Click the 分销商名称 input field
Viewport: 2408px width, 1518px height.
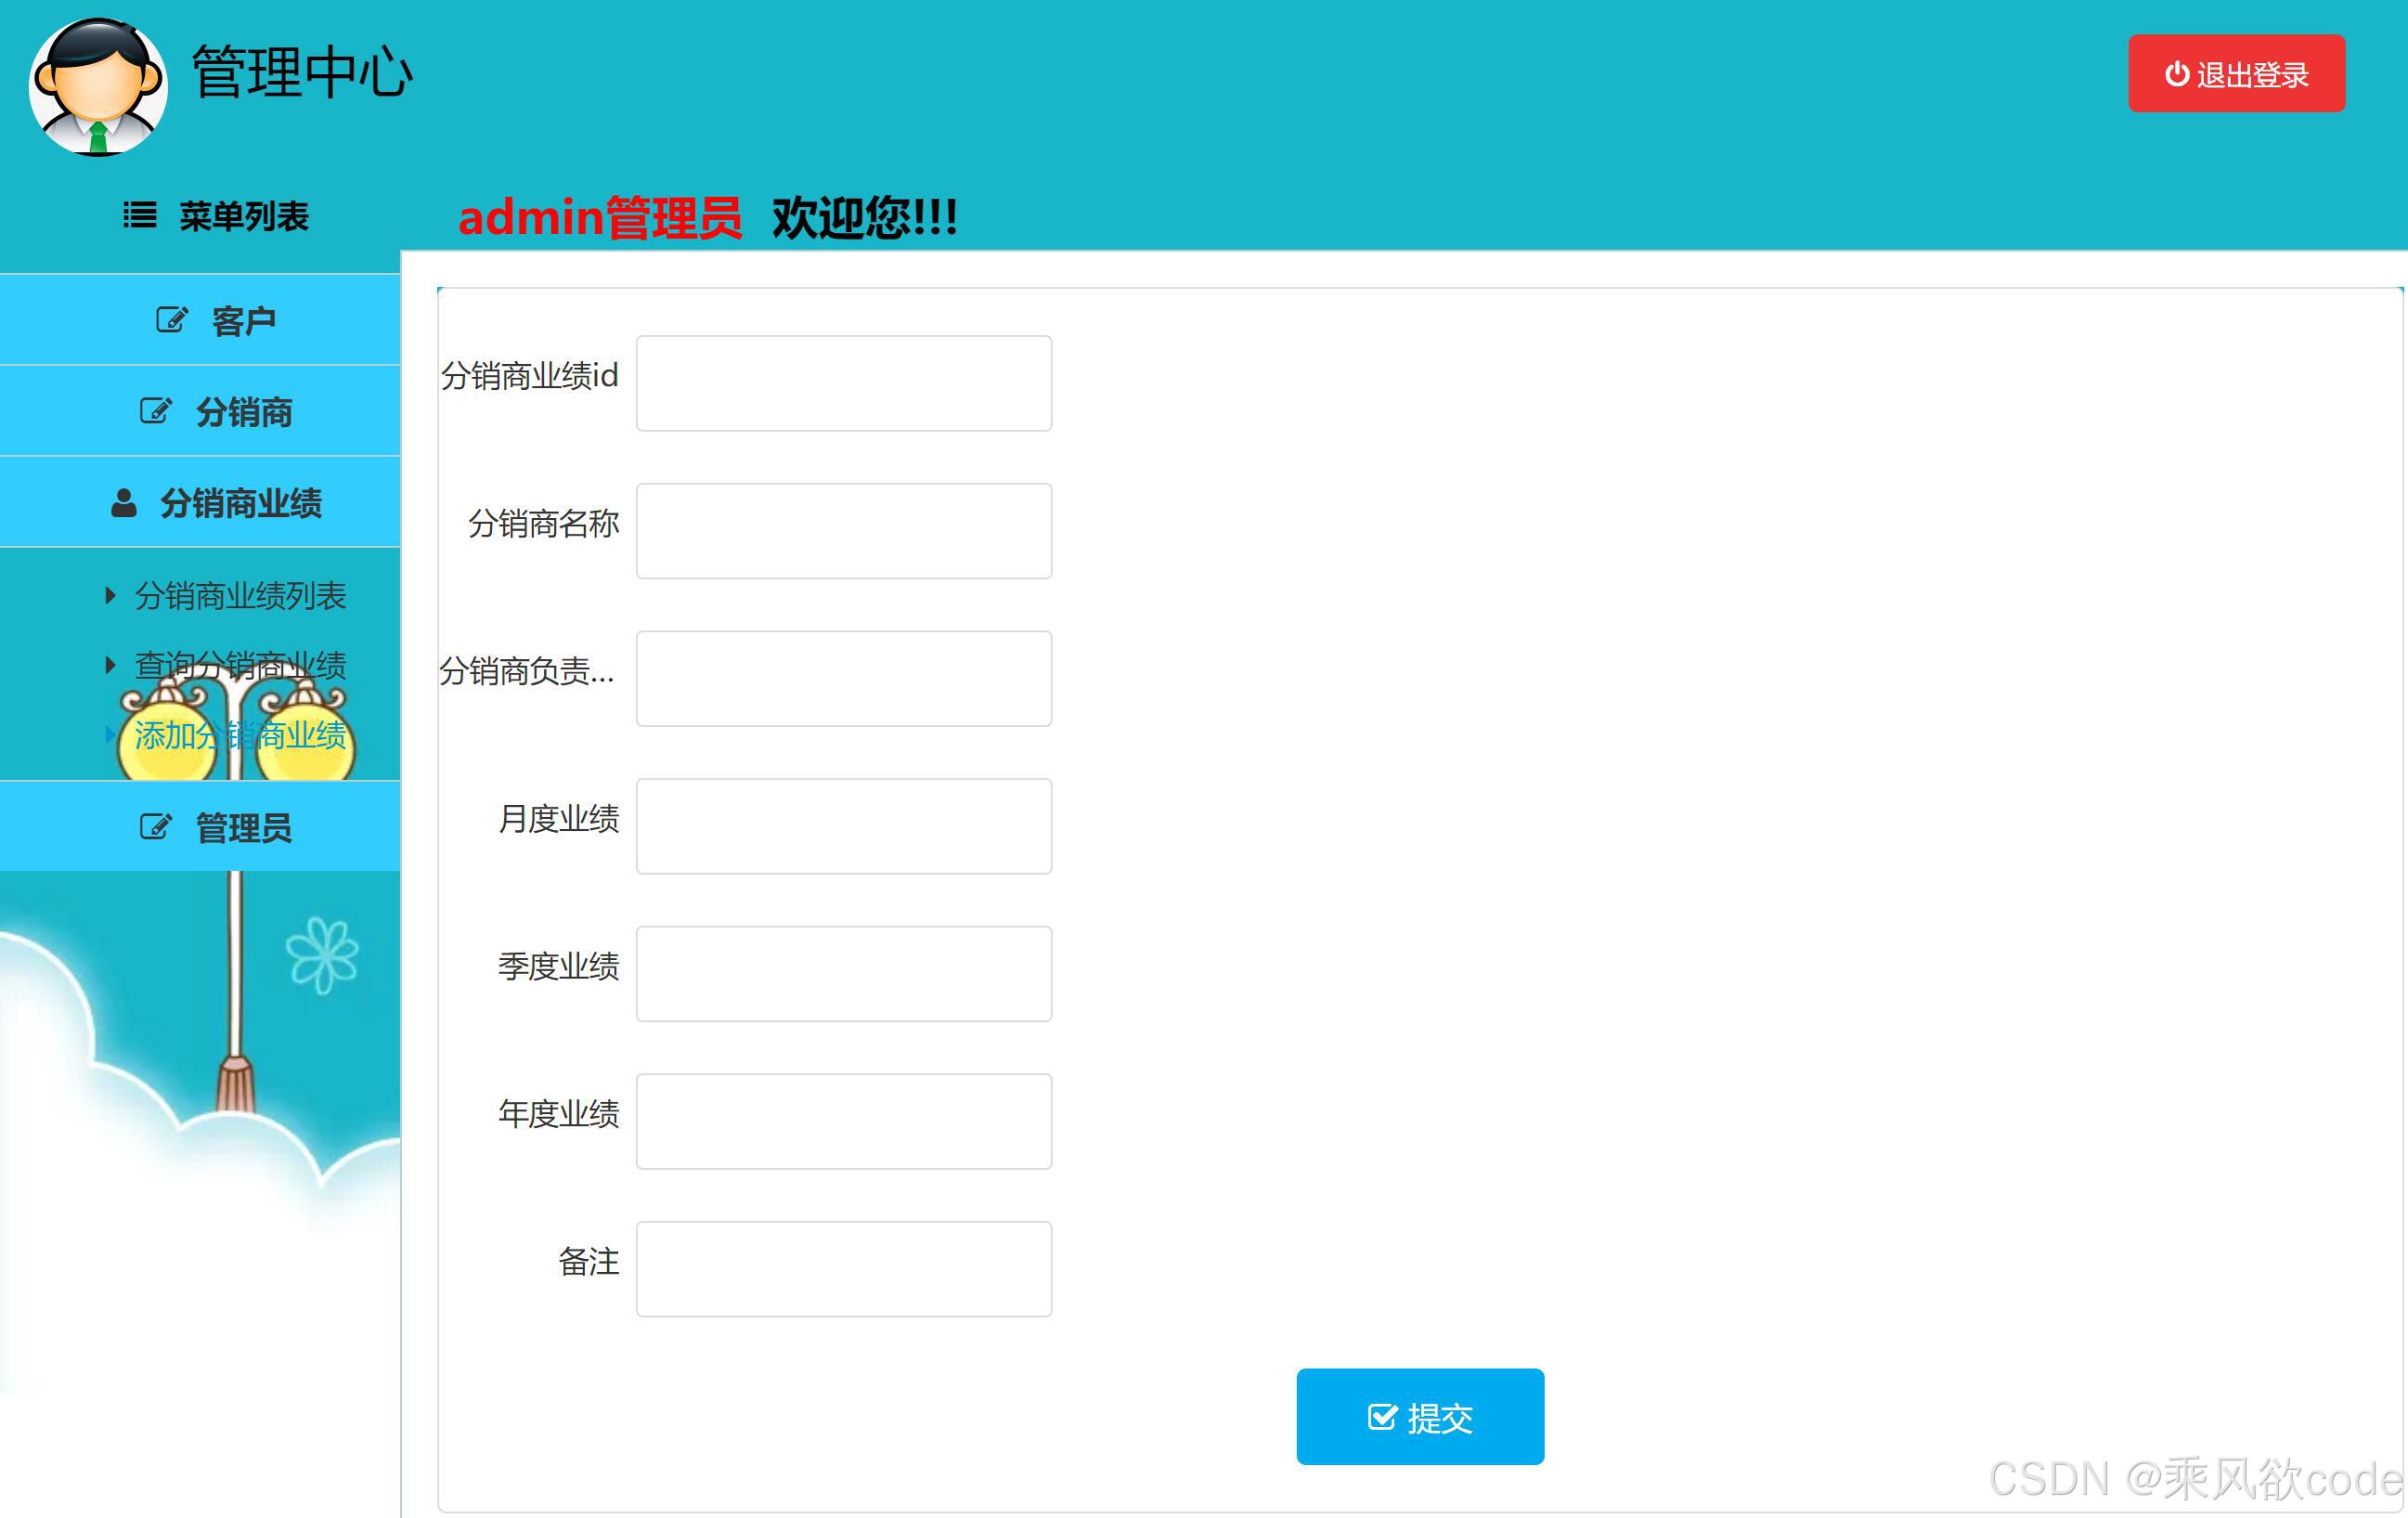click(843, 530)
